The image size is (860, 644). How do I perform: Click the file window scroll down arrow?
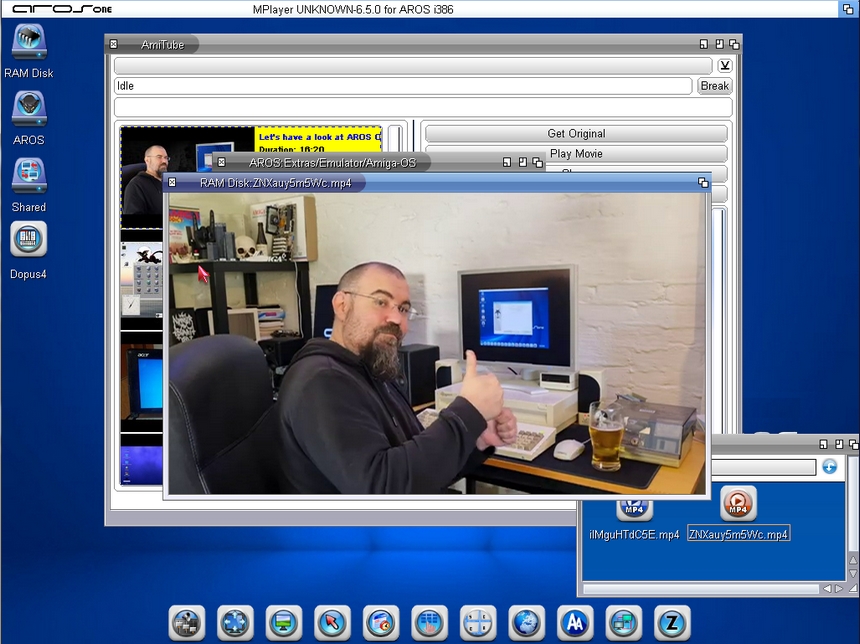pos(851,571)
